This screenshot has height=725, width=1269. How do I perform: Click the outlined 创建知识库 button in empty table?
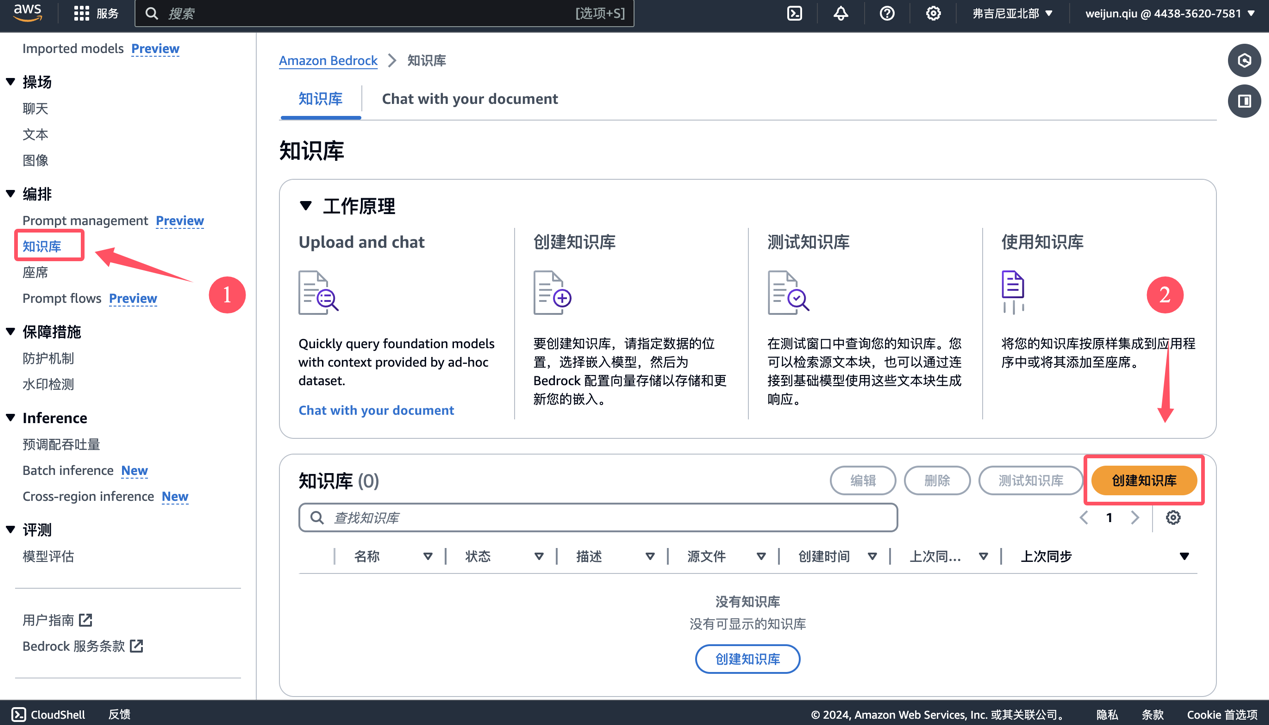748,659
